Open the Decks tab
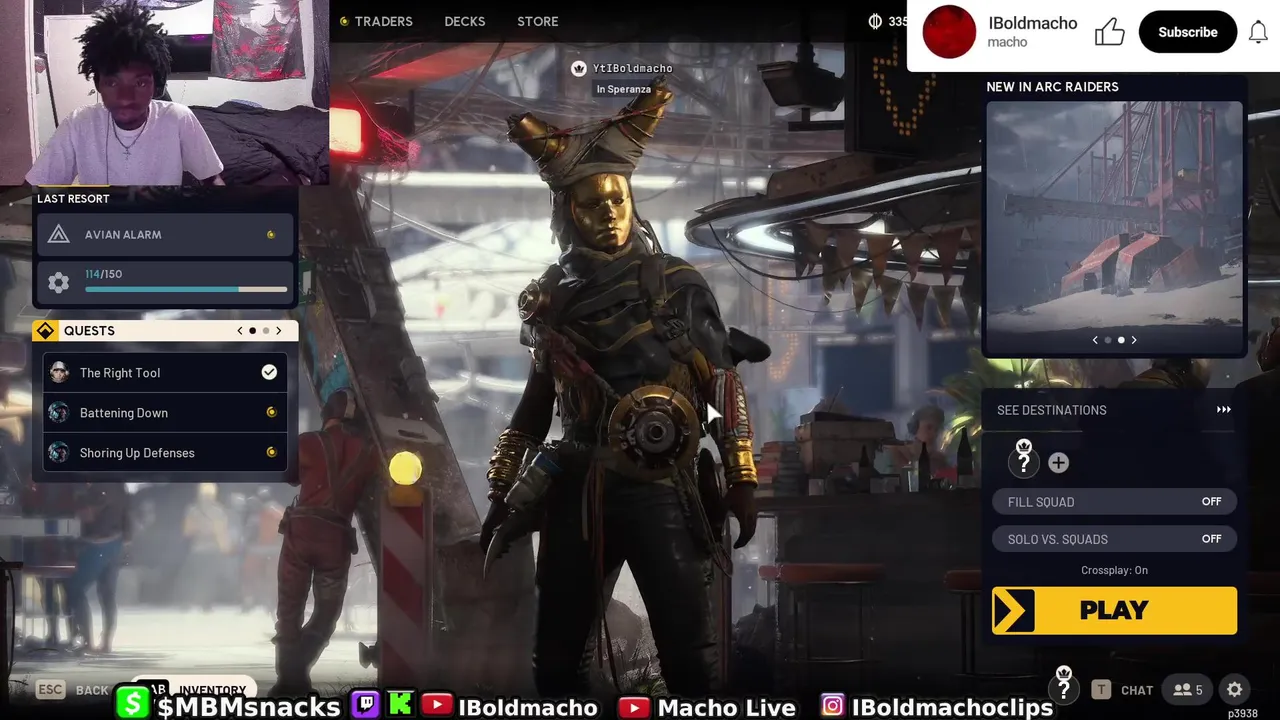 (465, 21)
